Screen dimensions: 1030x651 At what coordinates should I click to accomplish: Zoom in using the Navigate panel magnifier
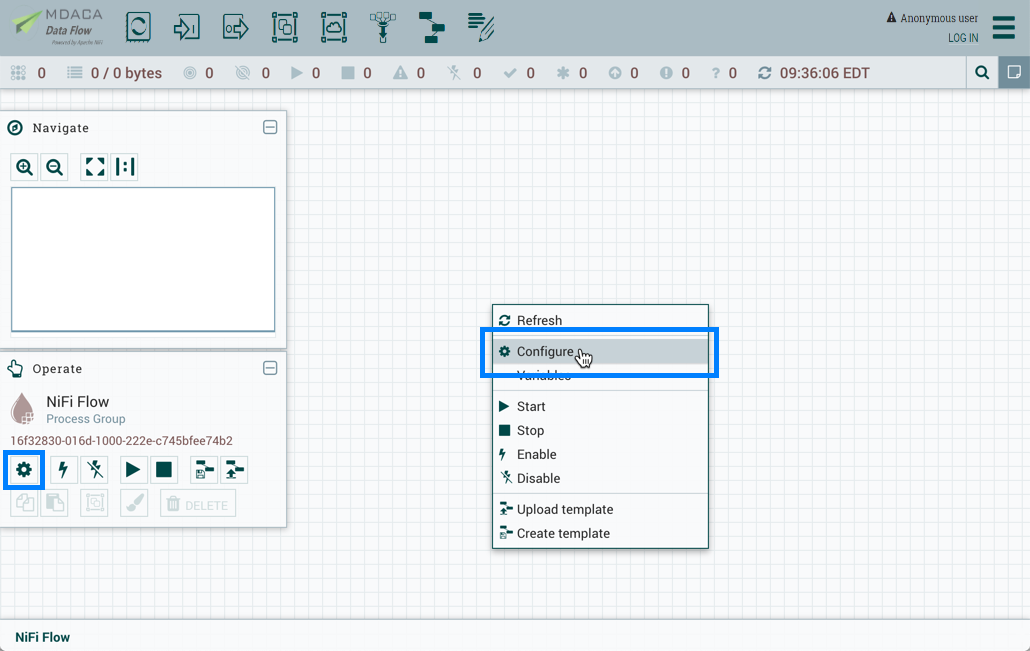(24, 167)
